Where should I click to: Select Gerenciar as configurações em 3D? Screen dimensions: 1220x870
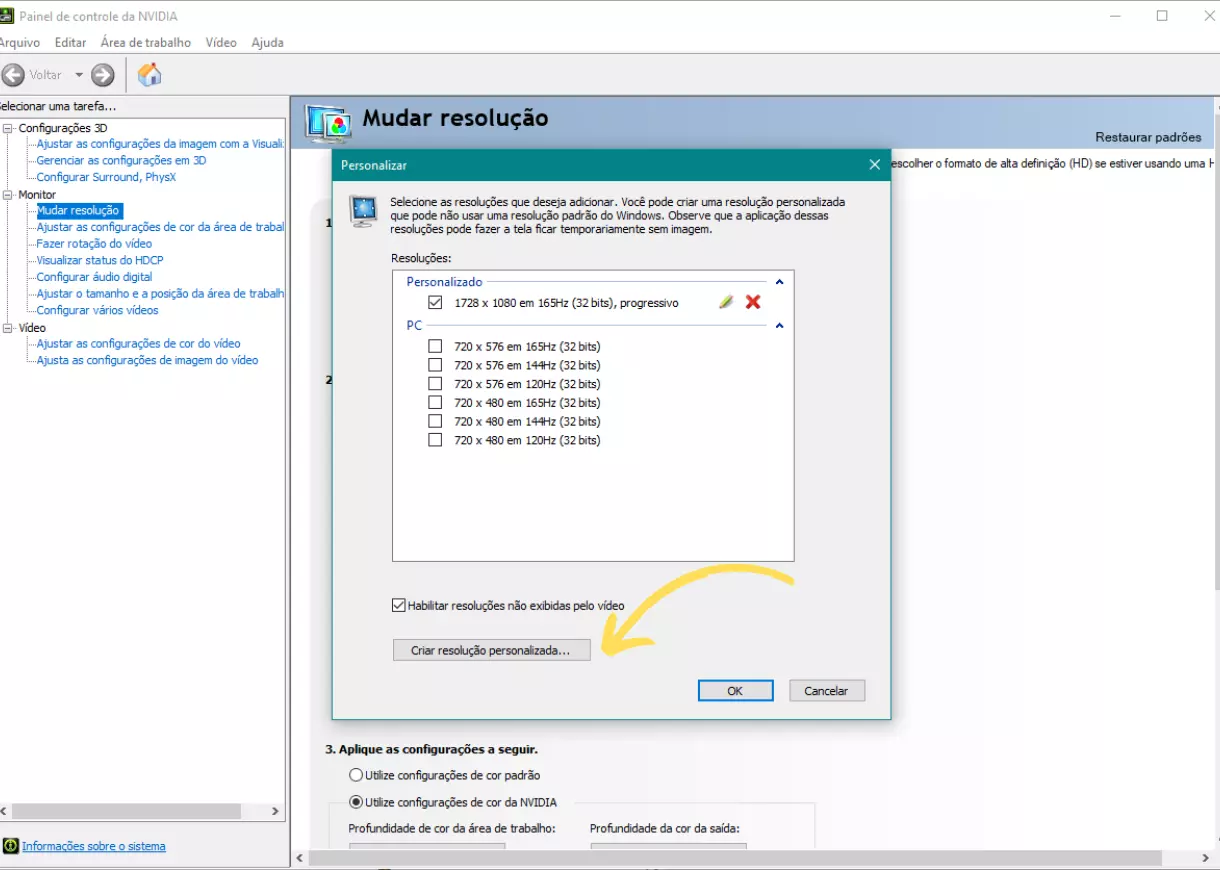(121, 160)
